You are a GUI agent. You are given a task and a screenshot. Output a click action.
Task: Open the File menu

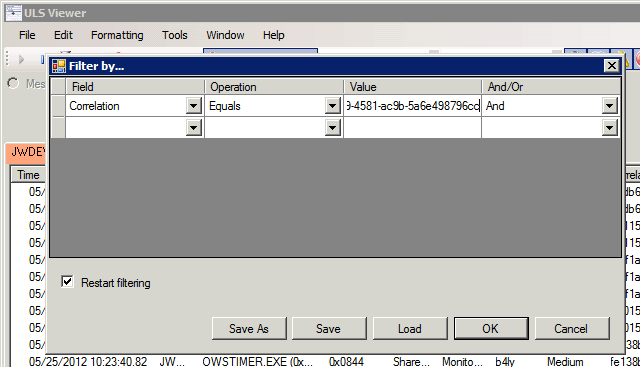click(x=27, y=35)
